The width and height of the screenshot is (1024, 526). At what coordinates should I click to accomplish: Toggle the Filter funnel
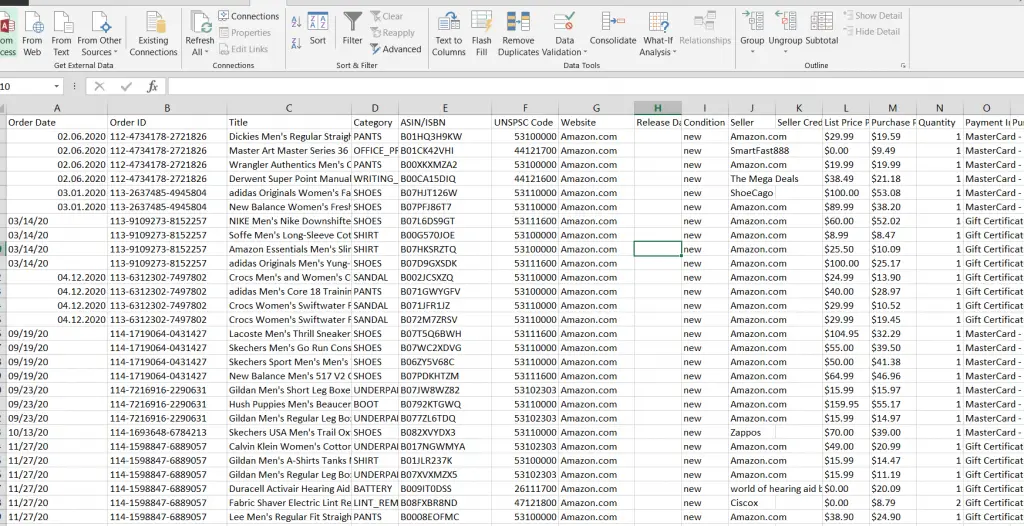pyautogui.click(x=353, y=29)
